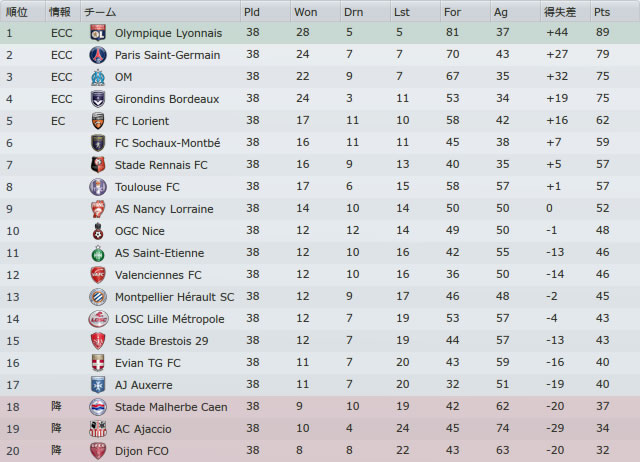Open the AS Nancy Lorraine team link

point(164,209)
